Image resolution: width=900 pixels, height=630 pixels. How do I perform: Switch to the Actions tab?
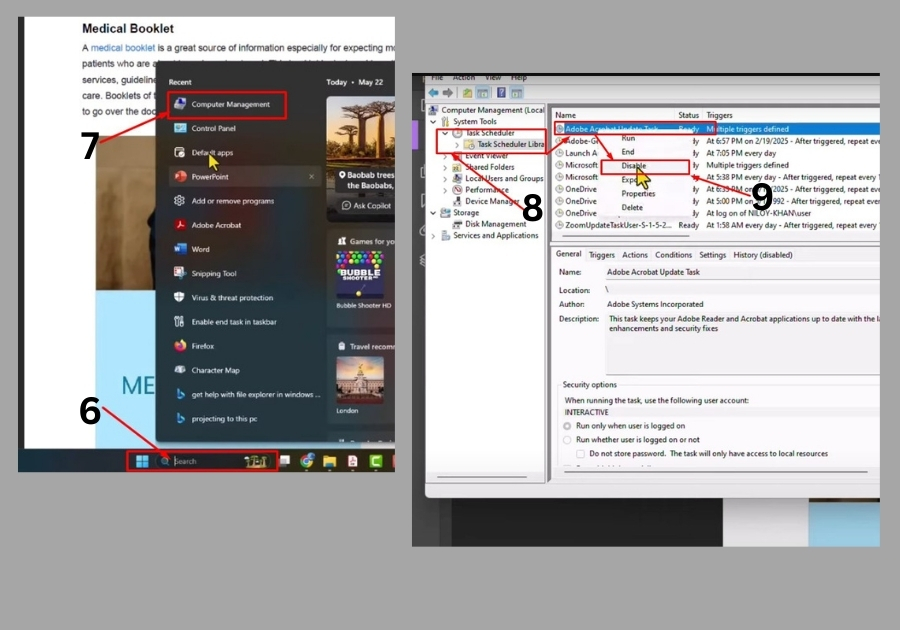[635, 255]
